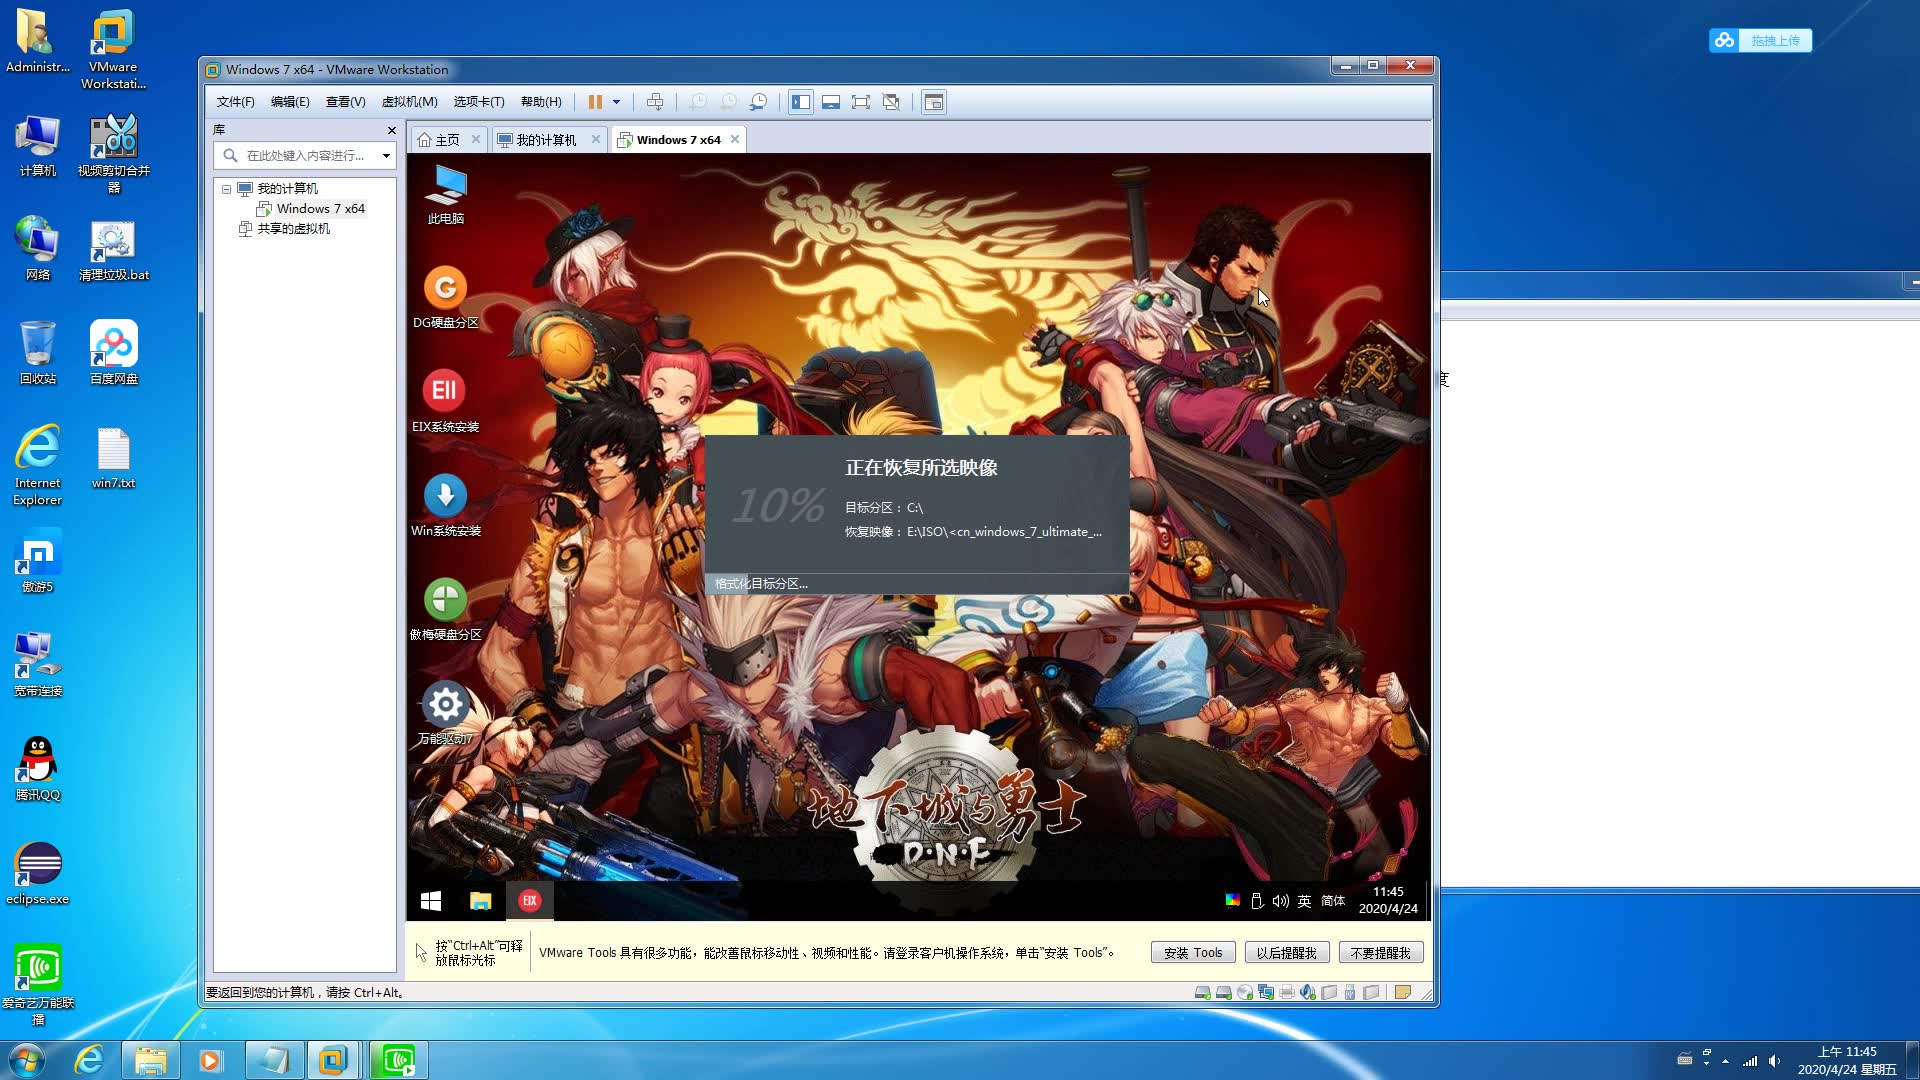Click the network adapter icon in status bar
The height and width of the screenshot is (1080, 1920).
click(x=1265, y=993)
